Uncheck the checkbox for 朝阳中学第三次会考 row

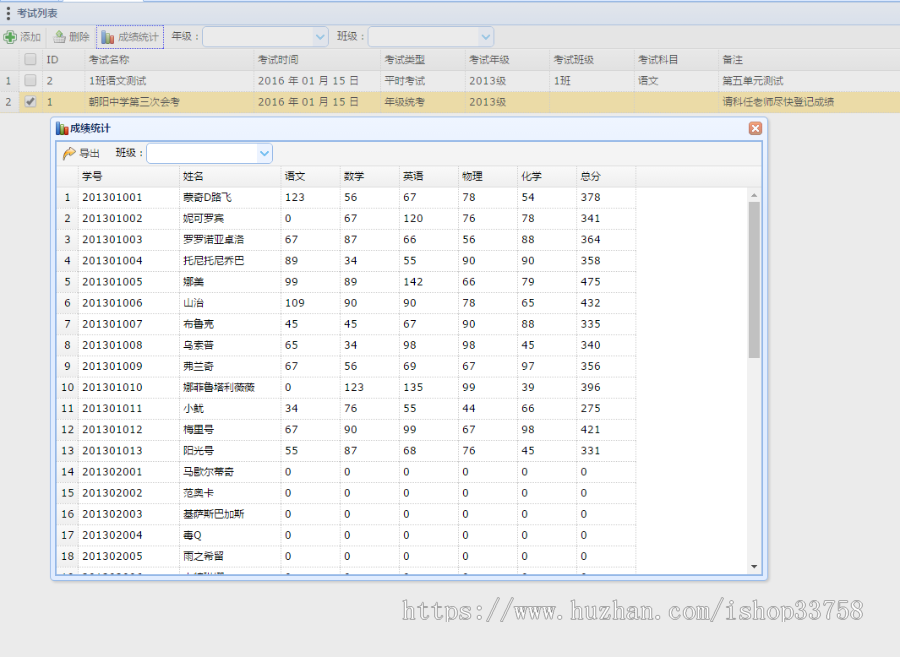[29, 101]
